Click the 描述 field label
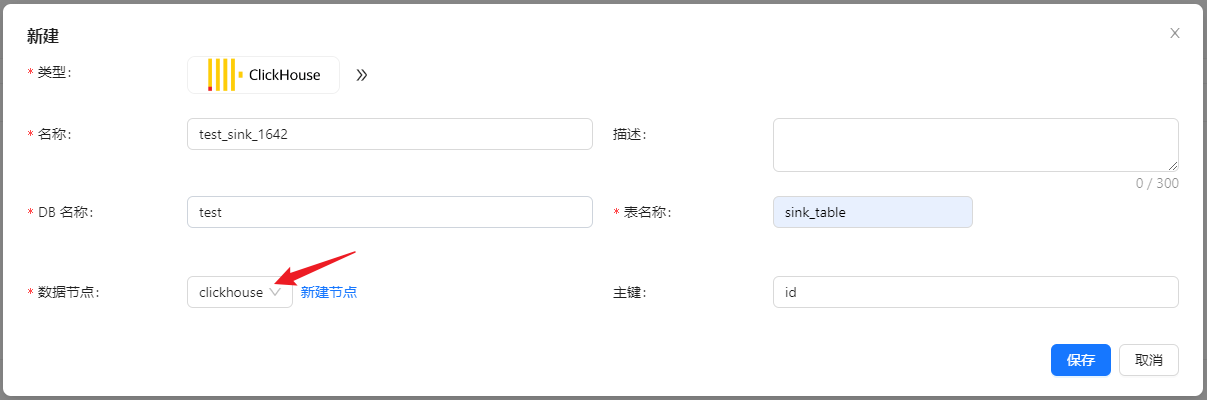This screenshot has height=400, width=1207. (x=630, y=134)
